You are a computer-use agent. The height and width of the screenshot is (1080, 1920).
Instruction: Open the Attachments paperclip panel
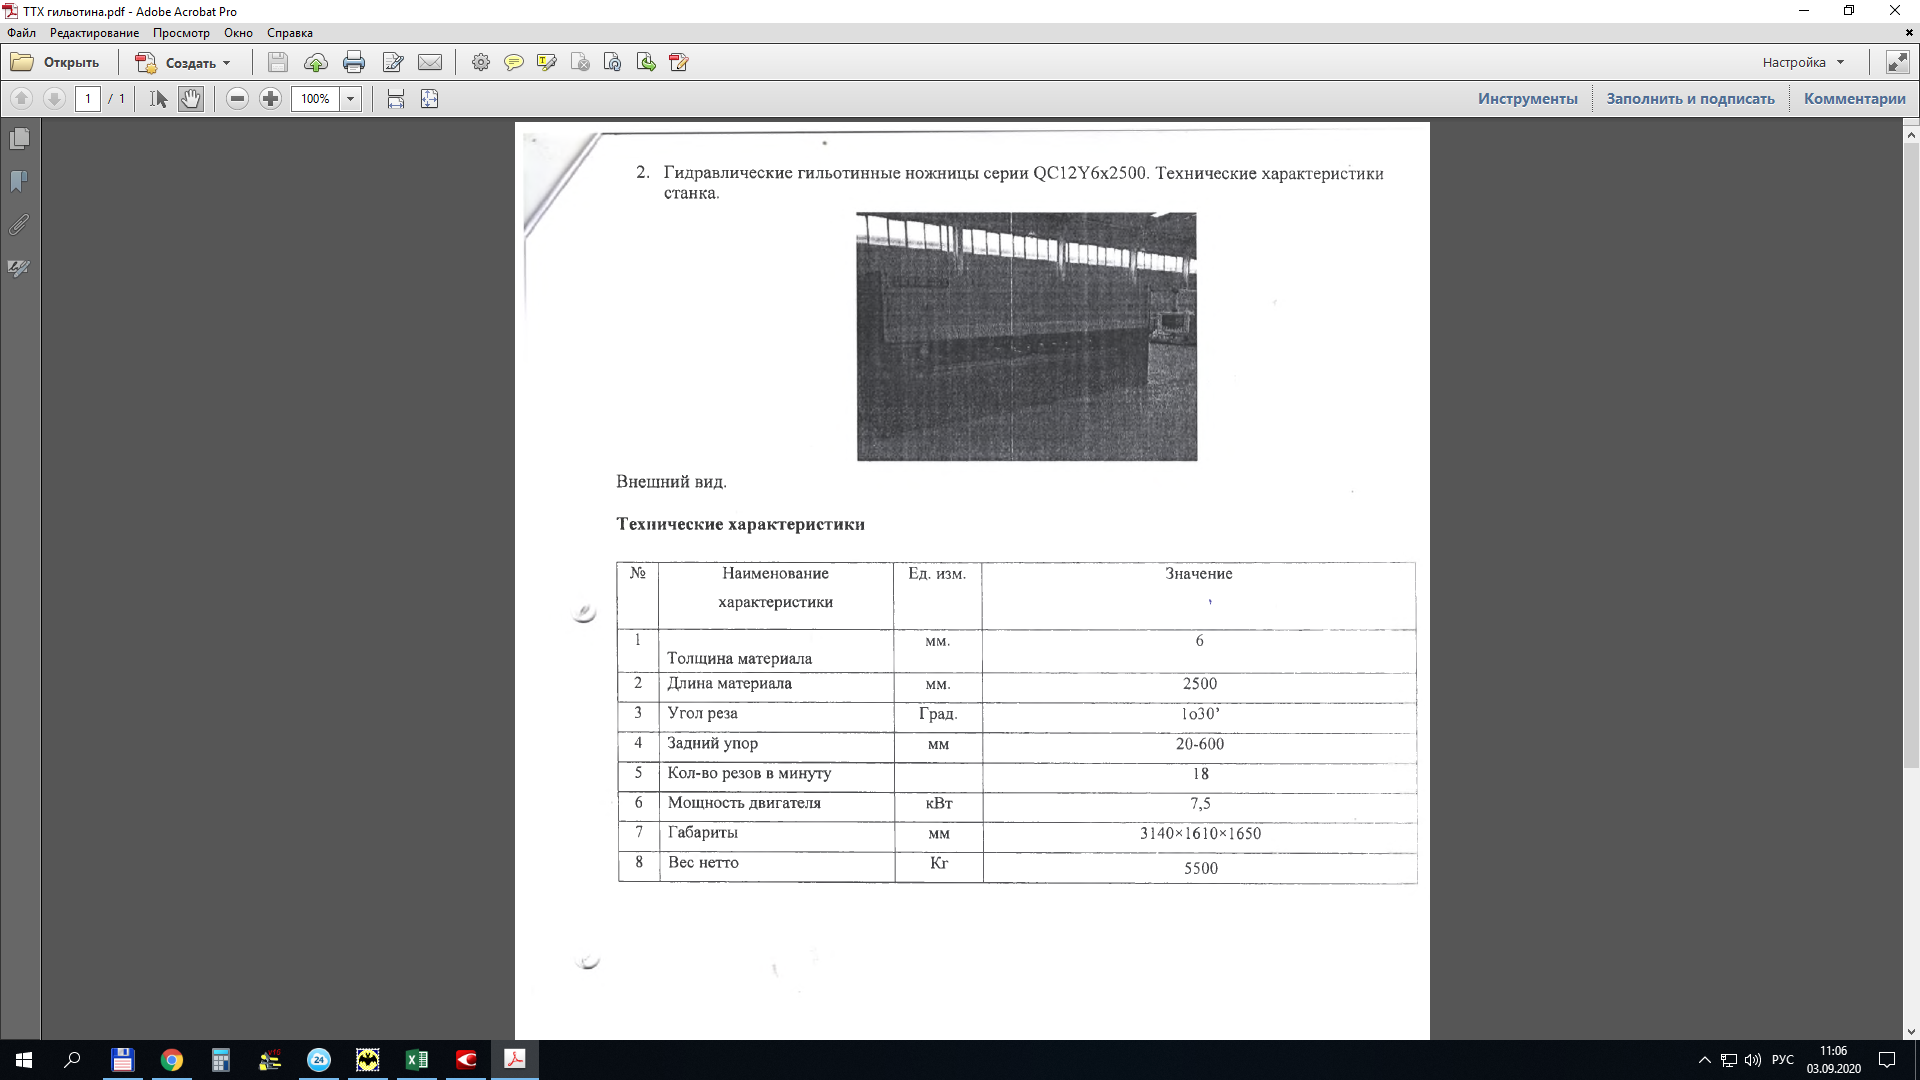[19, 225]
